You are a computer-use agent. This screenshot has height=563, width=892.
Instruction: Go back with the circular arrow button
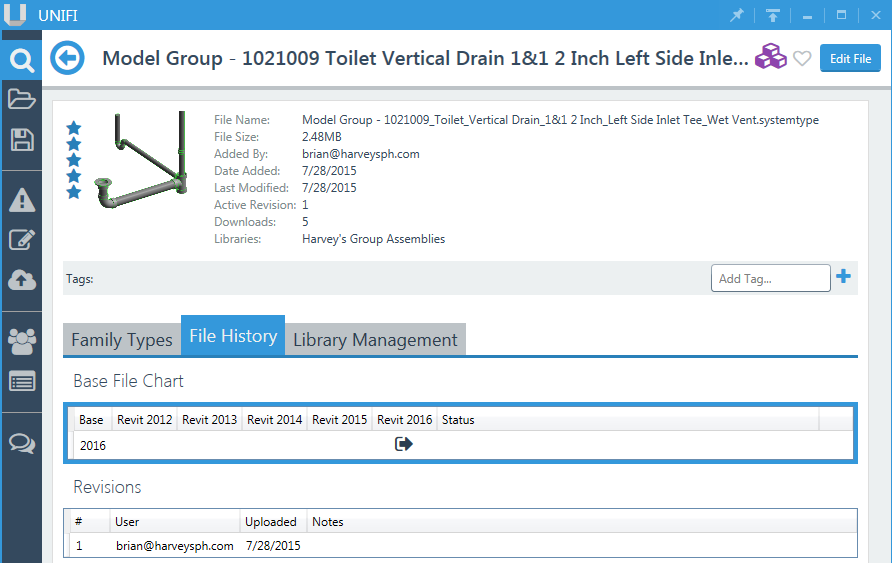67,58
